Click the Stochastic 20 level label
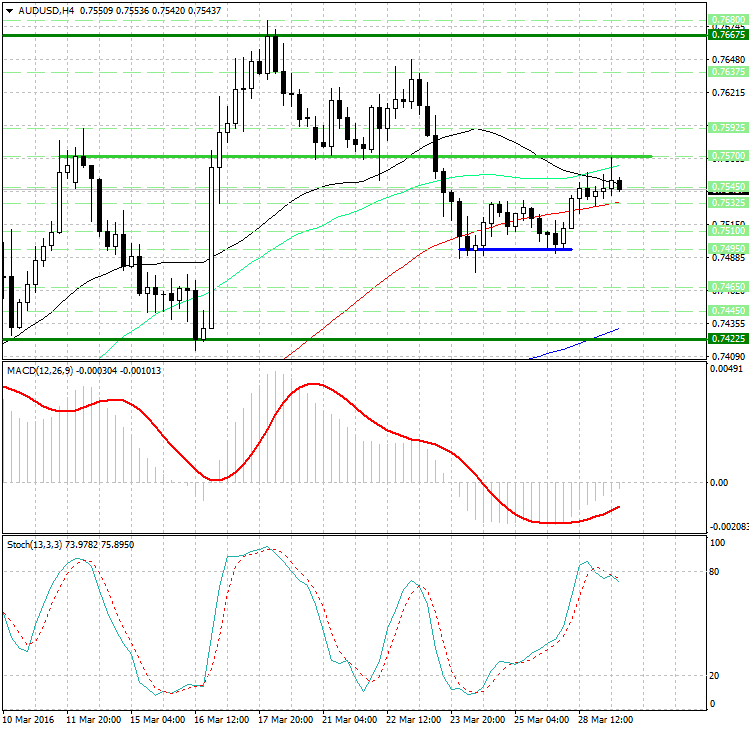This screenshot has width=749, height=731. 716,675
